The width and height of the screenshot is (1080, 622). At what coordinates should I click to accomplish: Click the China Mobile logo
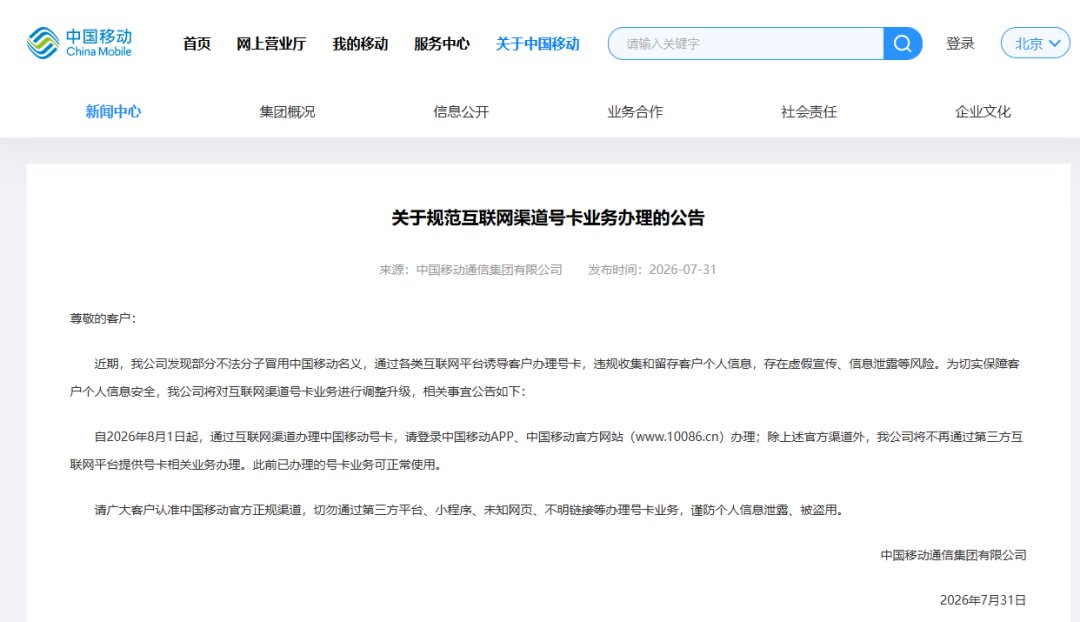(79, 43)
